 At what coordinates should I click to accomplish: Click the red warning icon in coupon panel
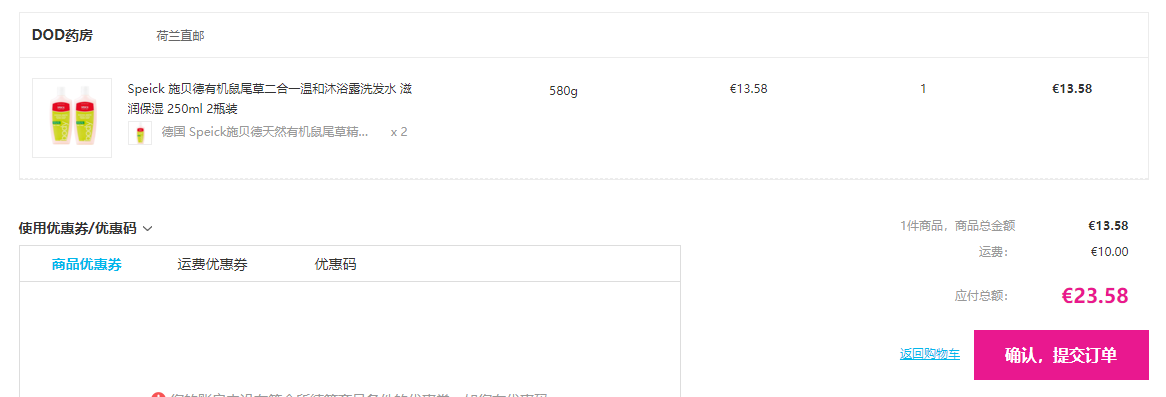[157, 395]
